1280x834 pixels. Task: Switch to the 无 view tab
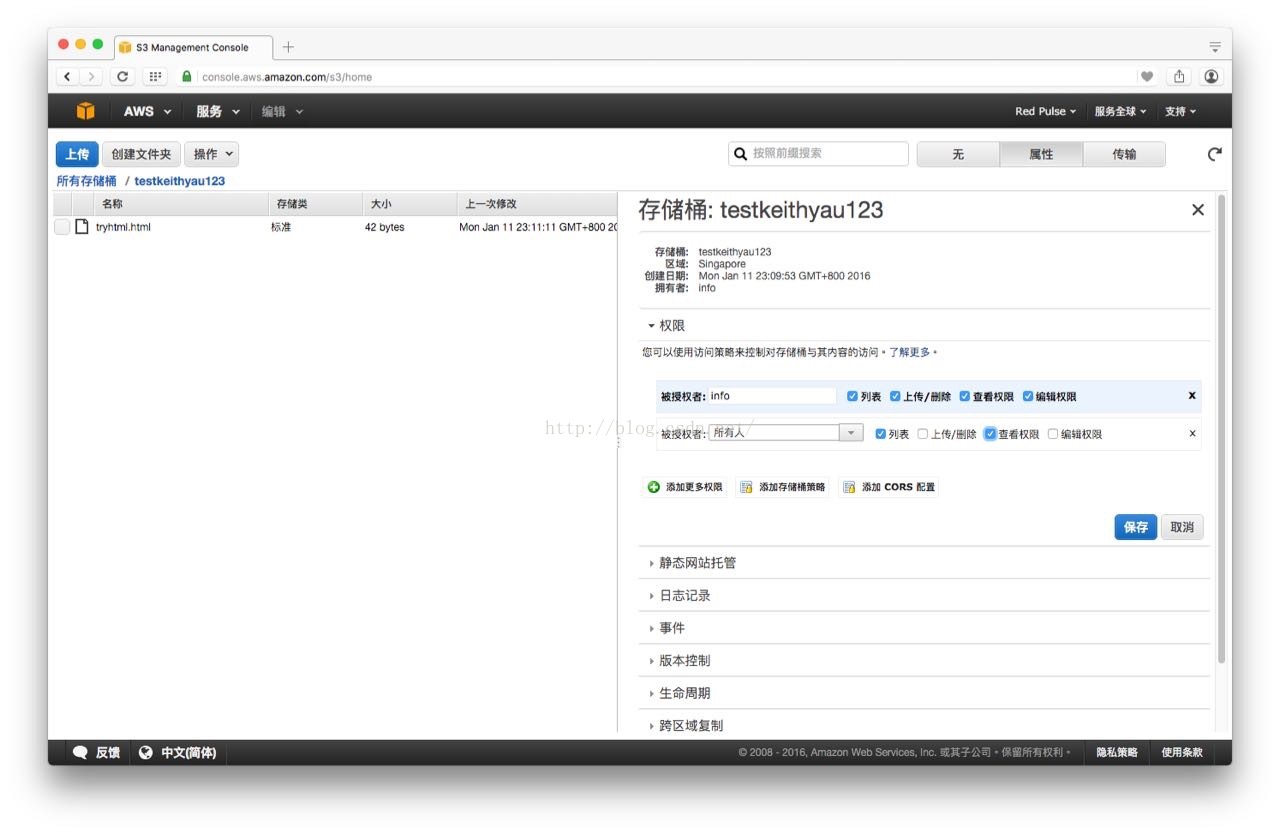tap(958, 154)
